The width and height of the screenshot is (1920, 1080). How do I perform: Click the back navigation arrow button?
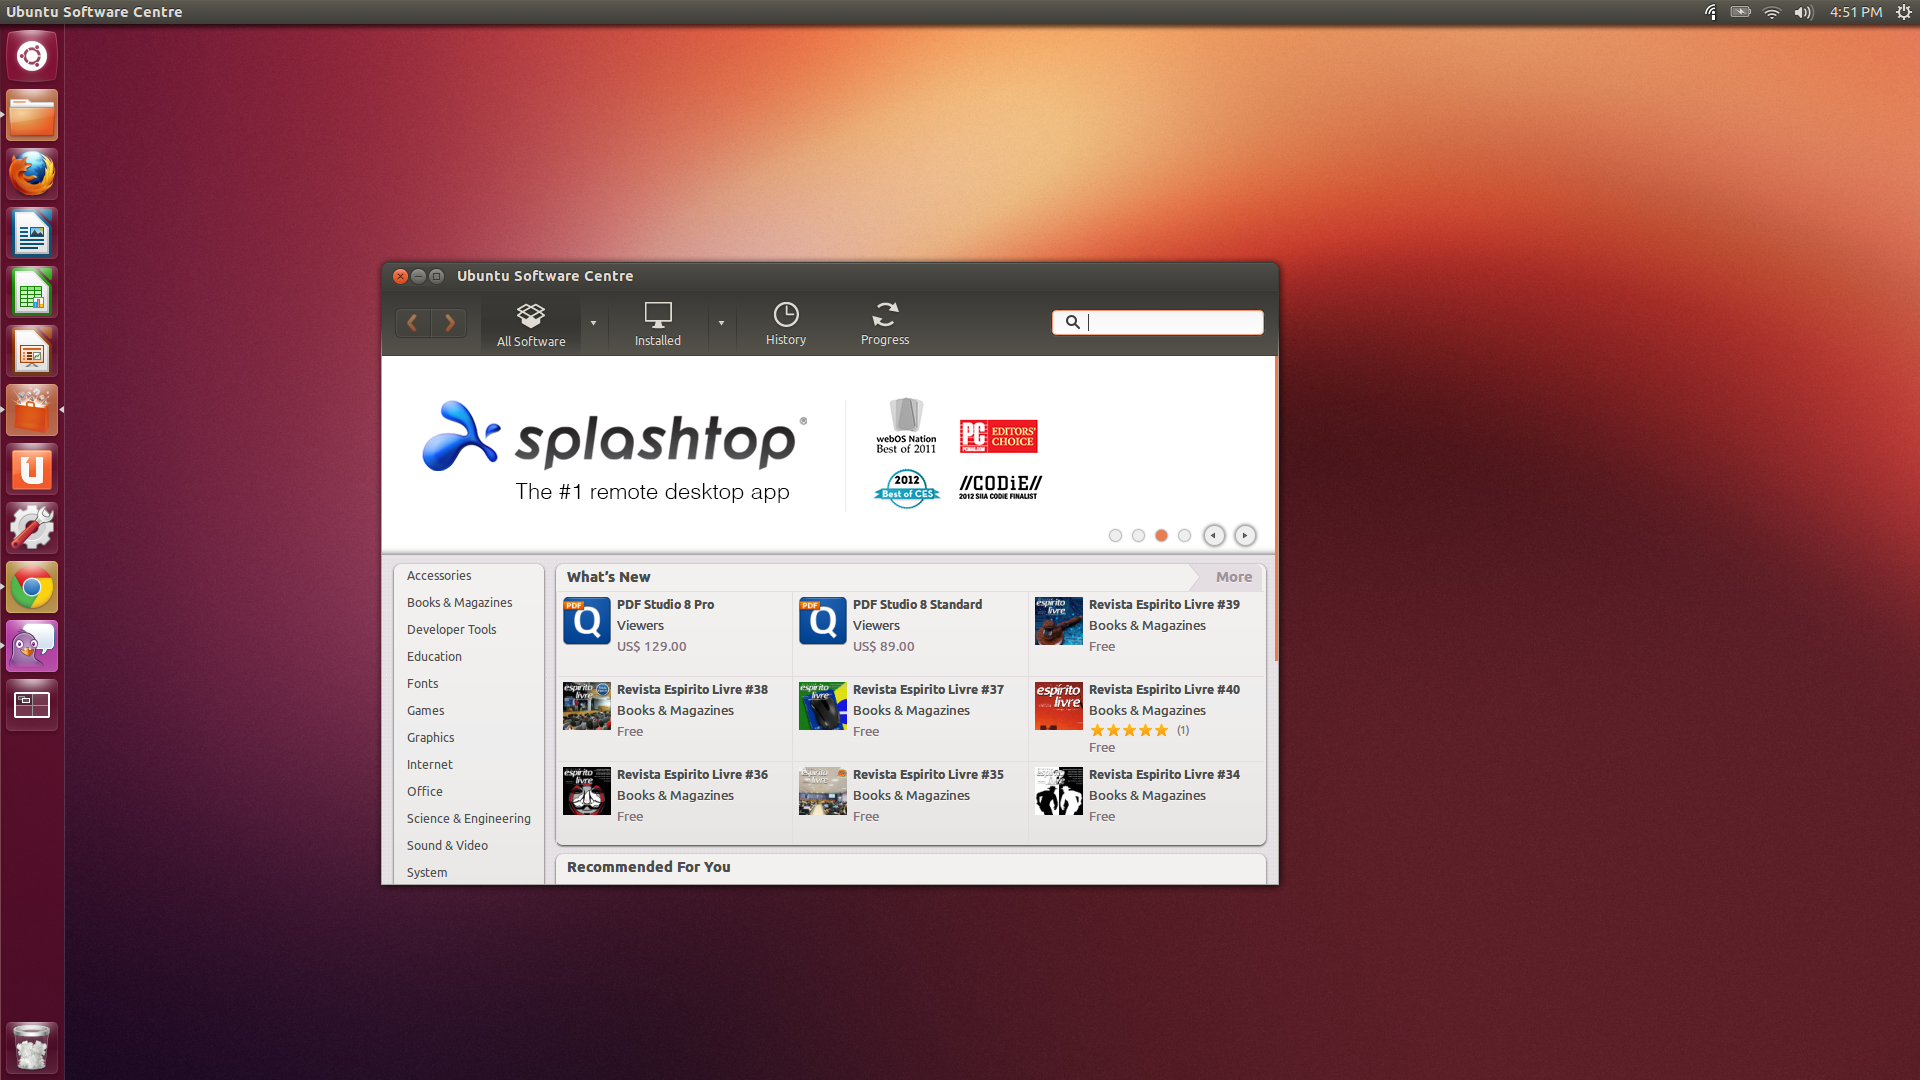pos(413,322)
